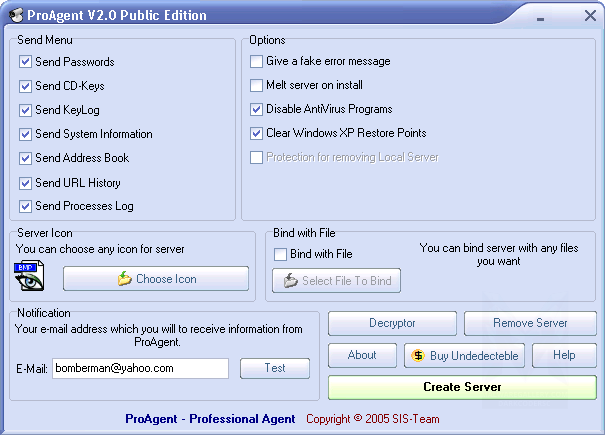Enable Give a fake error message
Screen dimensions: 605x435
click(257, 61)
